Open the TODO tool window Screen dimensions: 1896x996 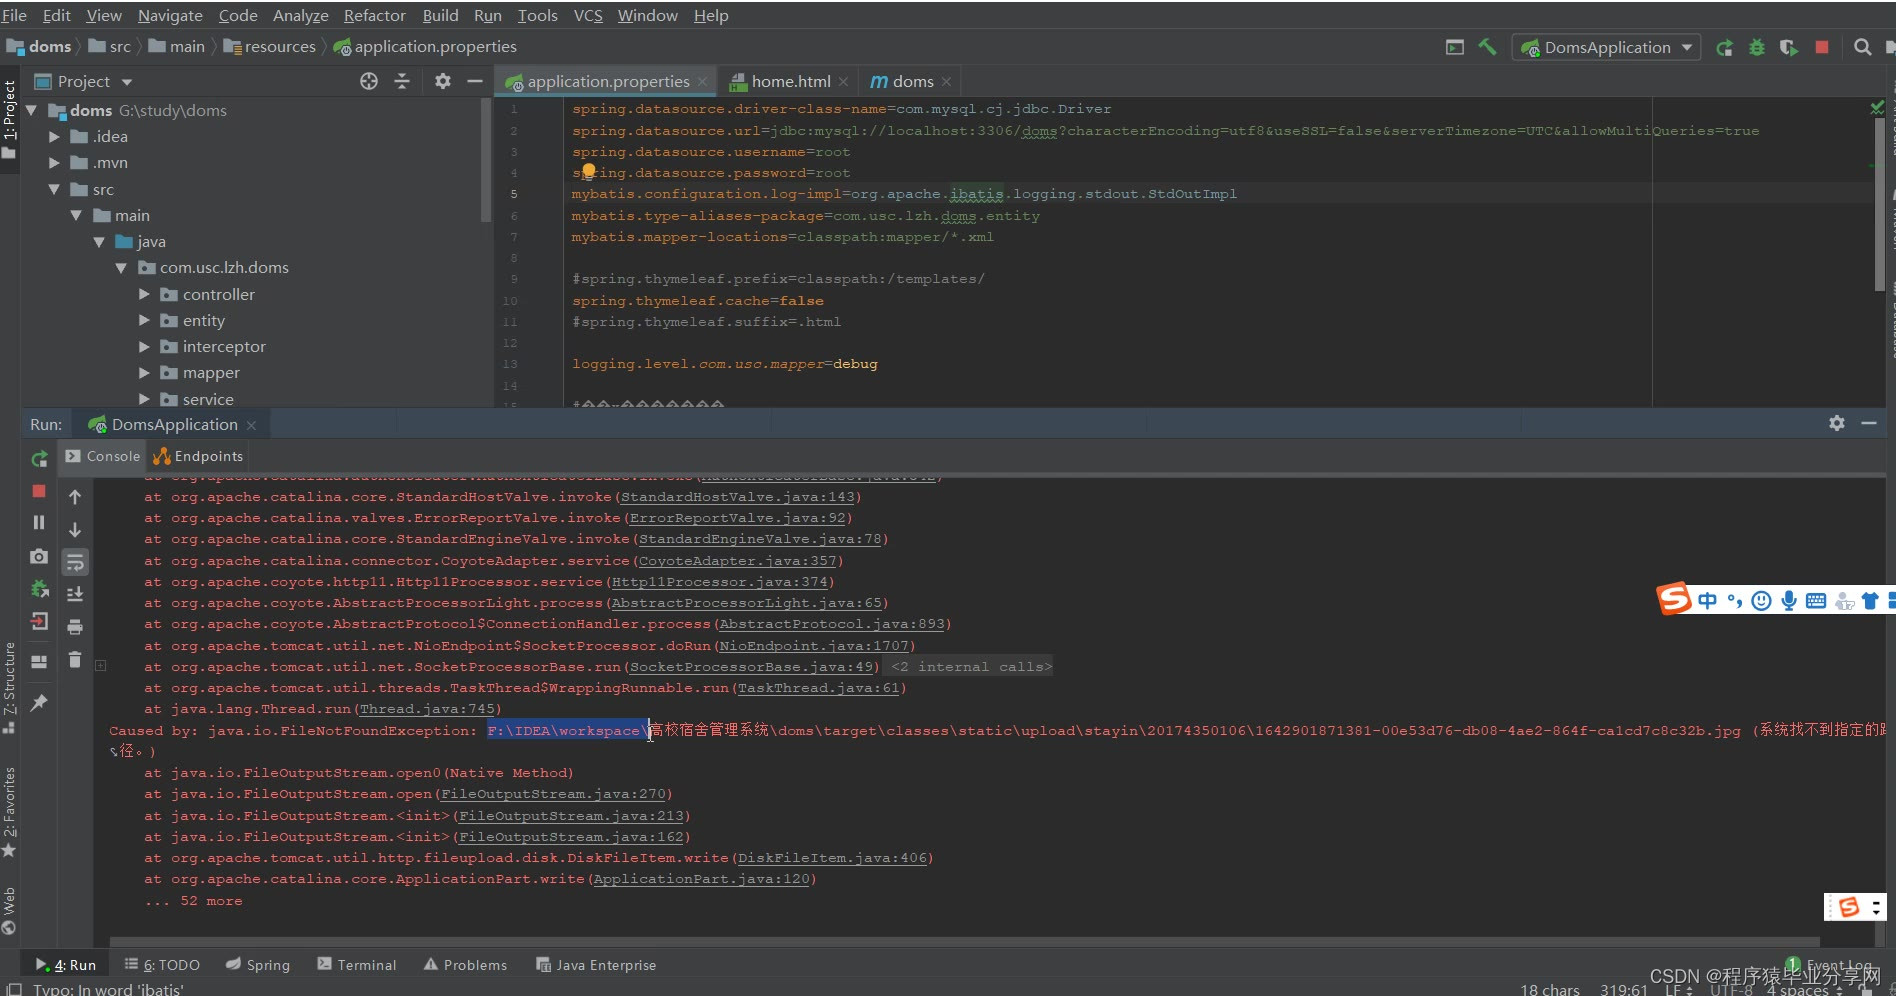162,965
